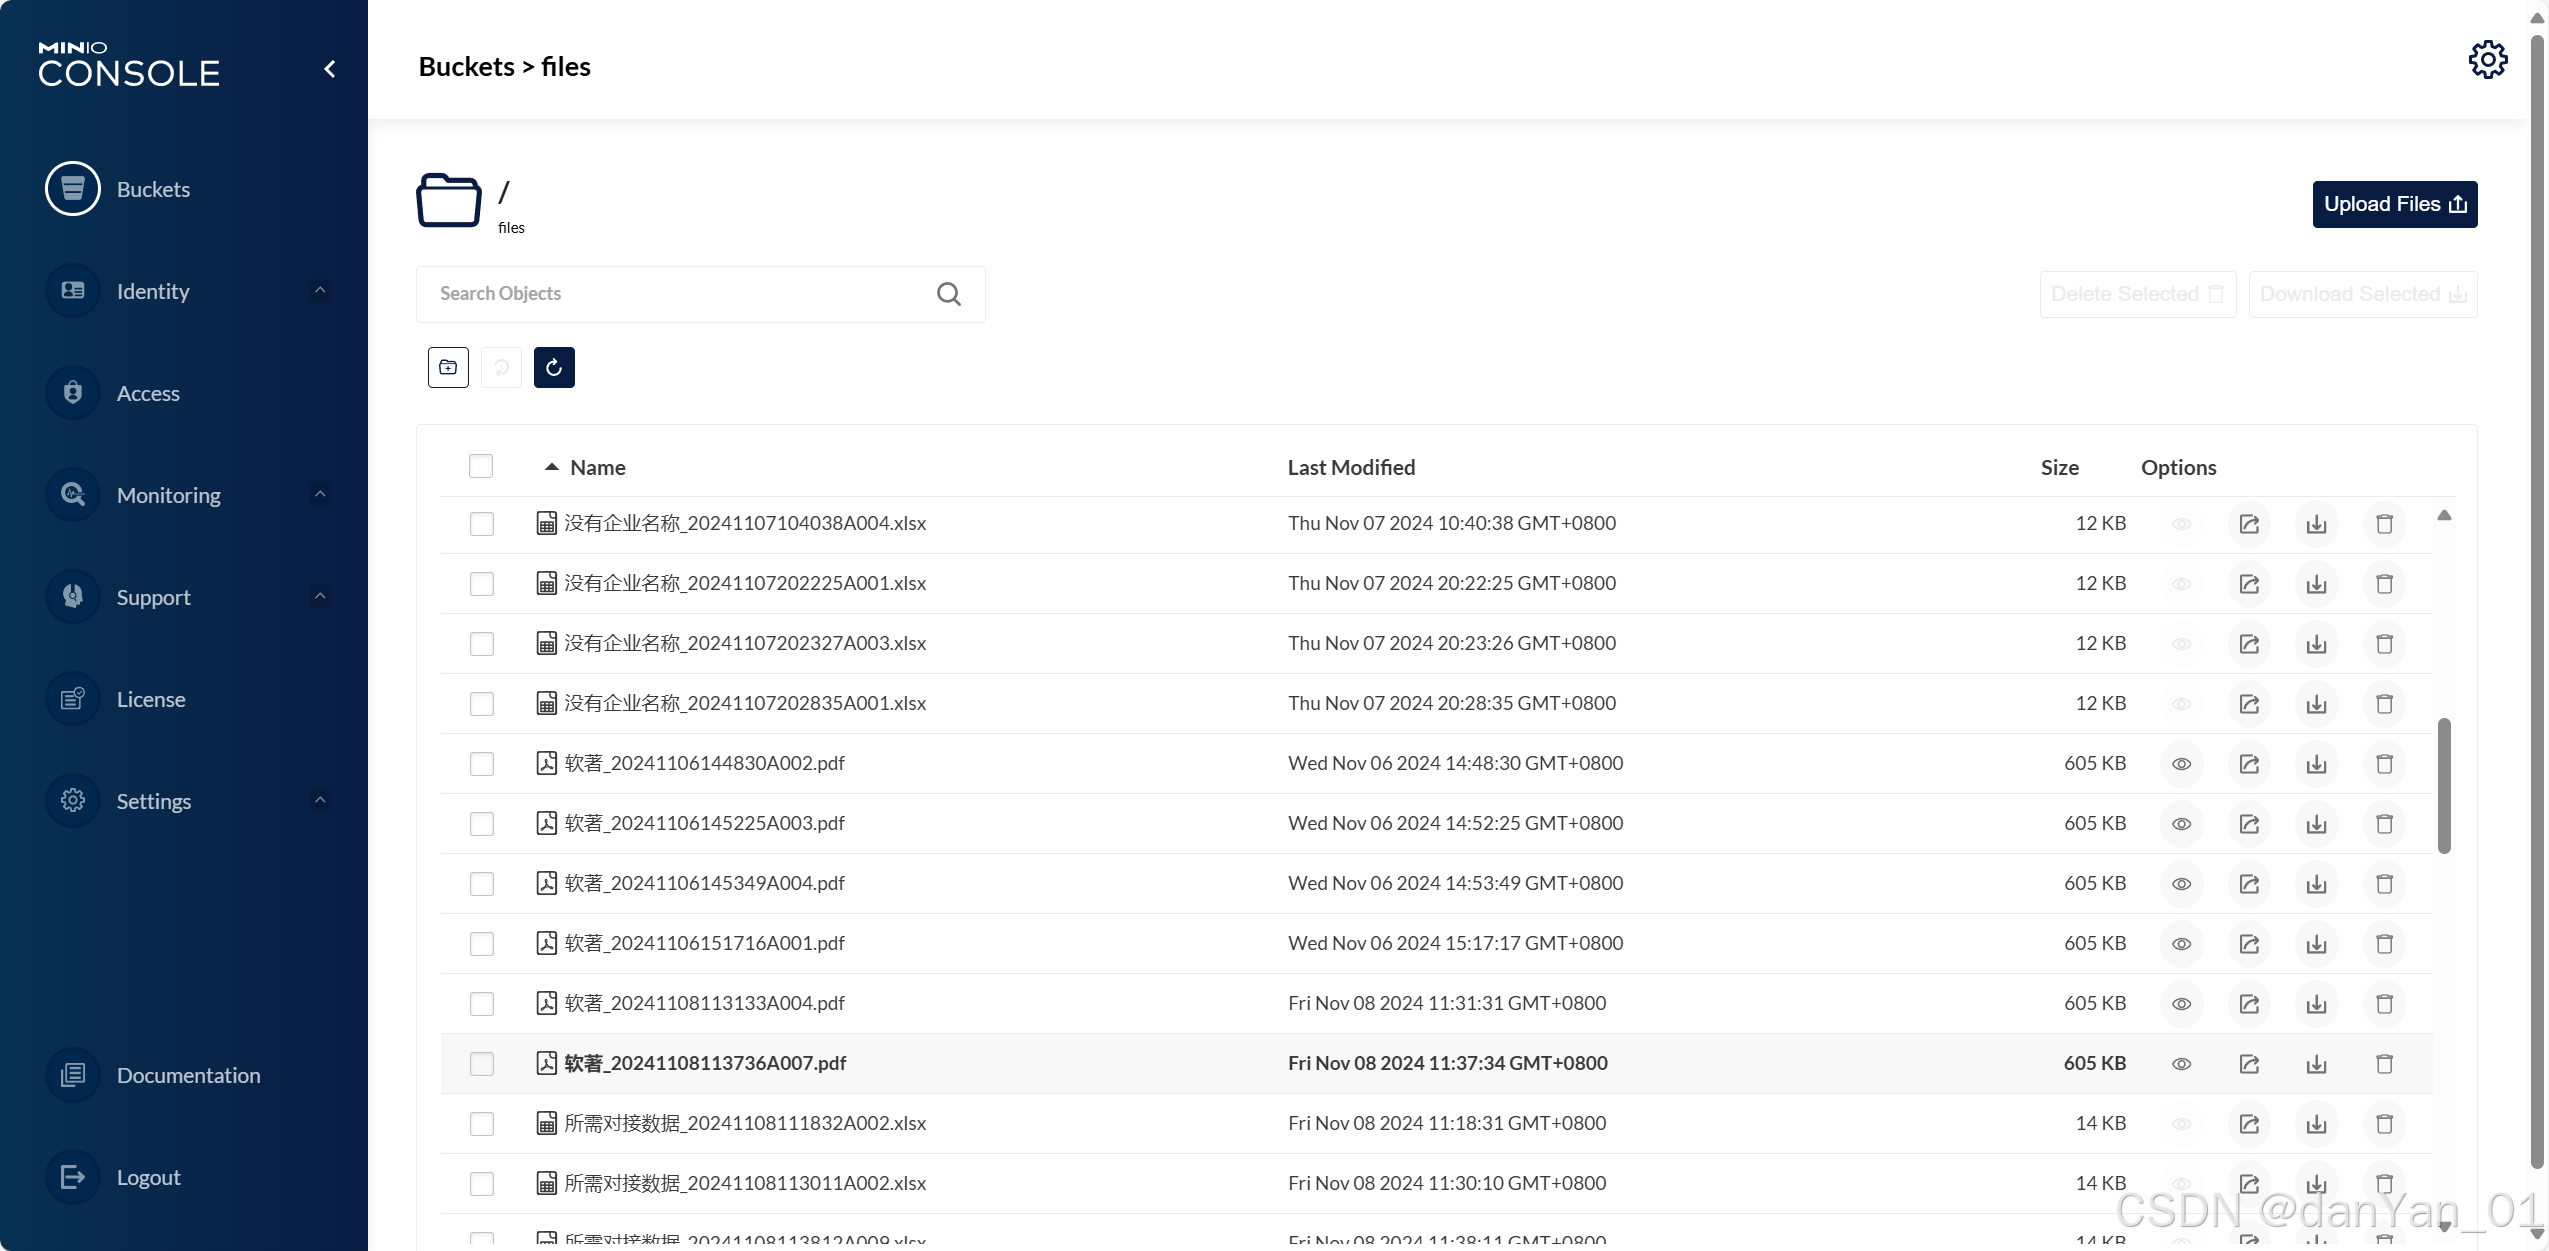The height and width of the screenshot is (1251, 2549).
Task: Click the search magnifier icon
Action: (x=948, y=294)
